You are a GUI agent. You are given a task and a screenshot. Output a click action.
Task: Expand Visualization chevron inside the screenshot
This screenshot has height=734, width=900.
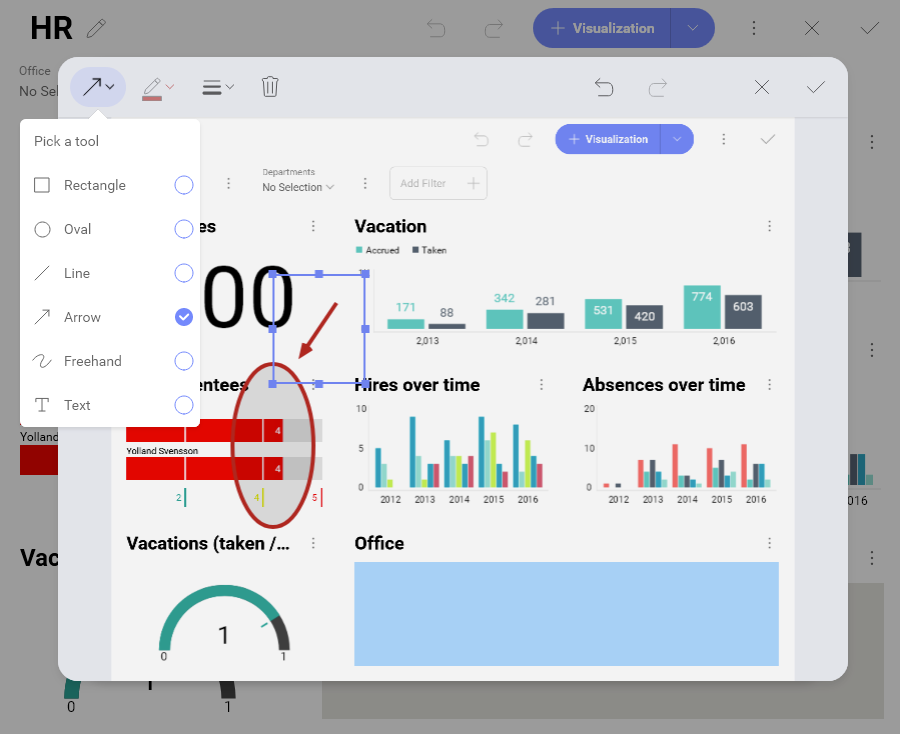coord(677,139)
